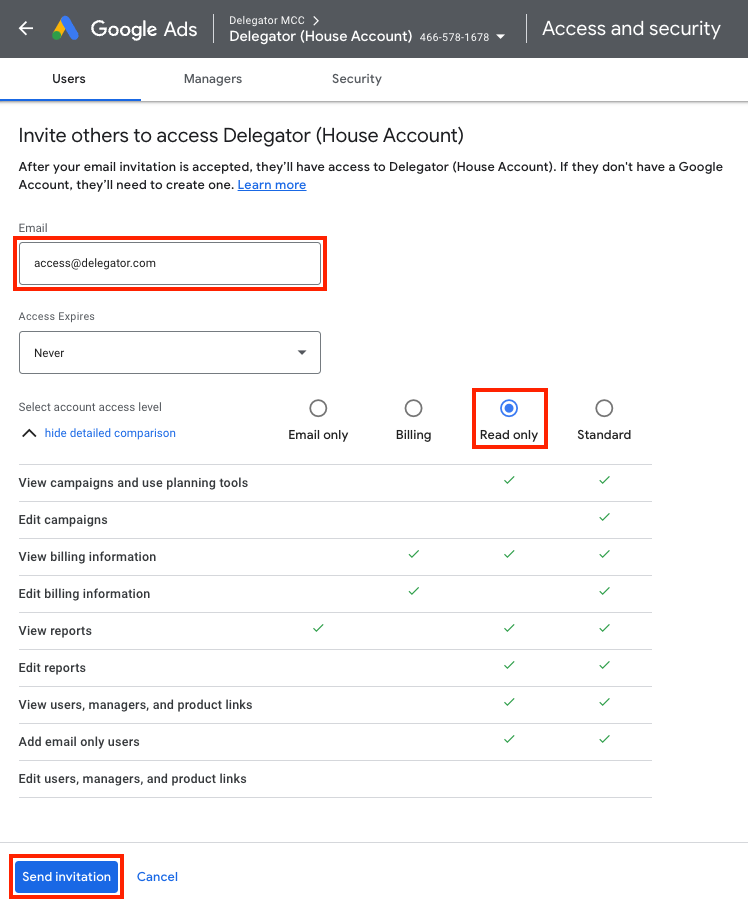Switch to the Users tab

[69, 79]
